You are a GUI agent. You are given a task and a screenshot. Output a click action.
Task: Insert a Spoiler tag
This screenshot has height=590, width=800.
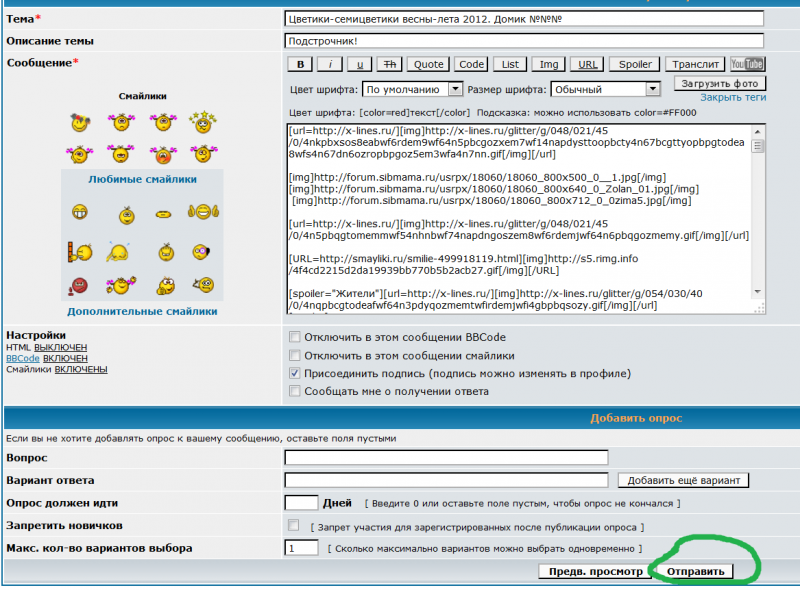point(635,64)
